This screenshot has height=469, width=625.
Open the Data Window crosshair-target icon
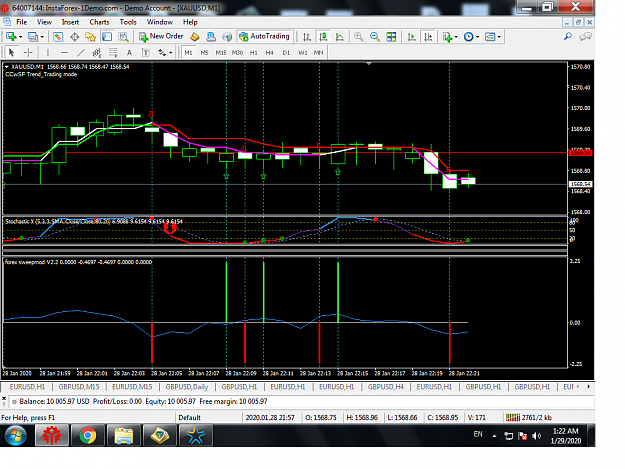[x=75, y=37]
